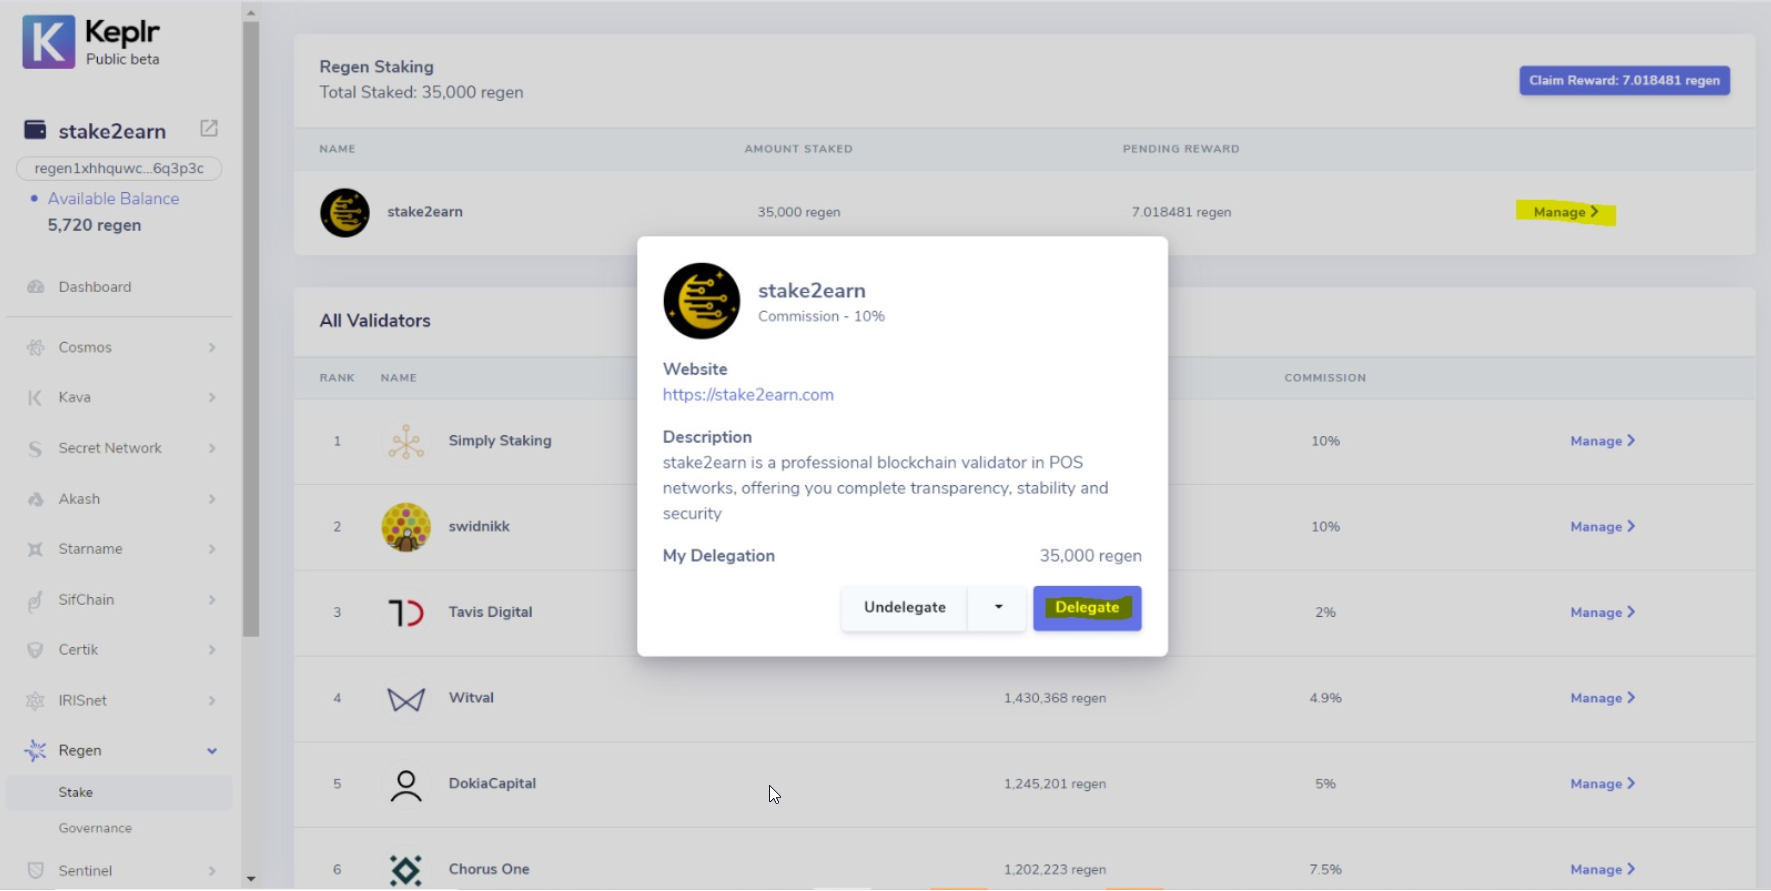
Task: Click the sidebar vertical scrollbar thumb
Action: (251, 330)
